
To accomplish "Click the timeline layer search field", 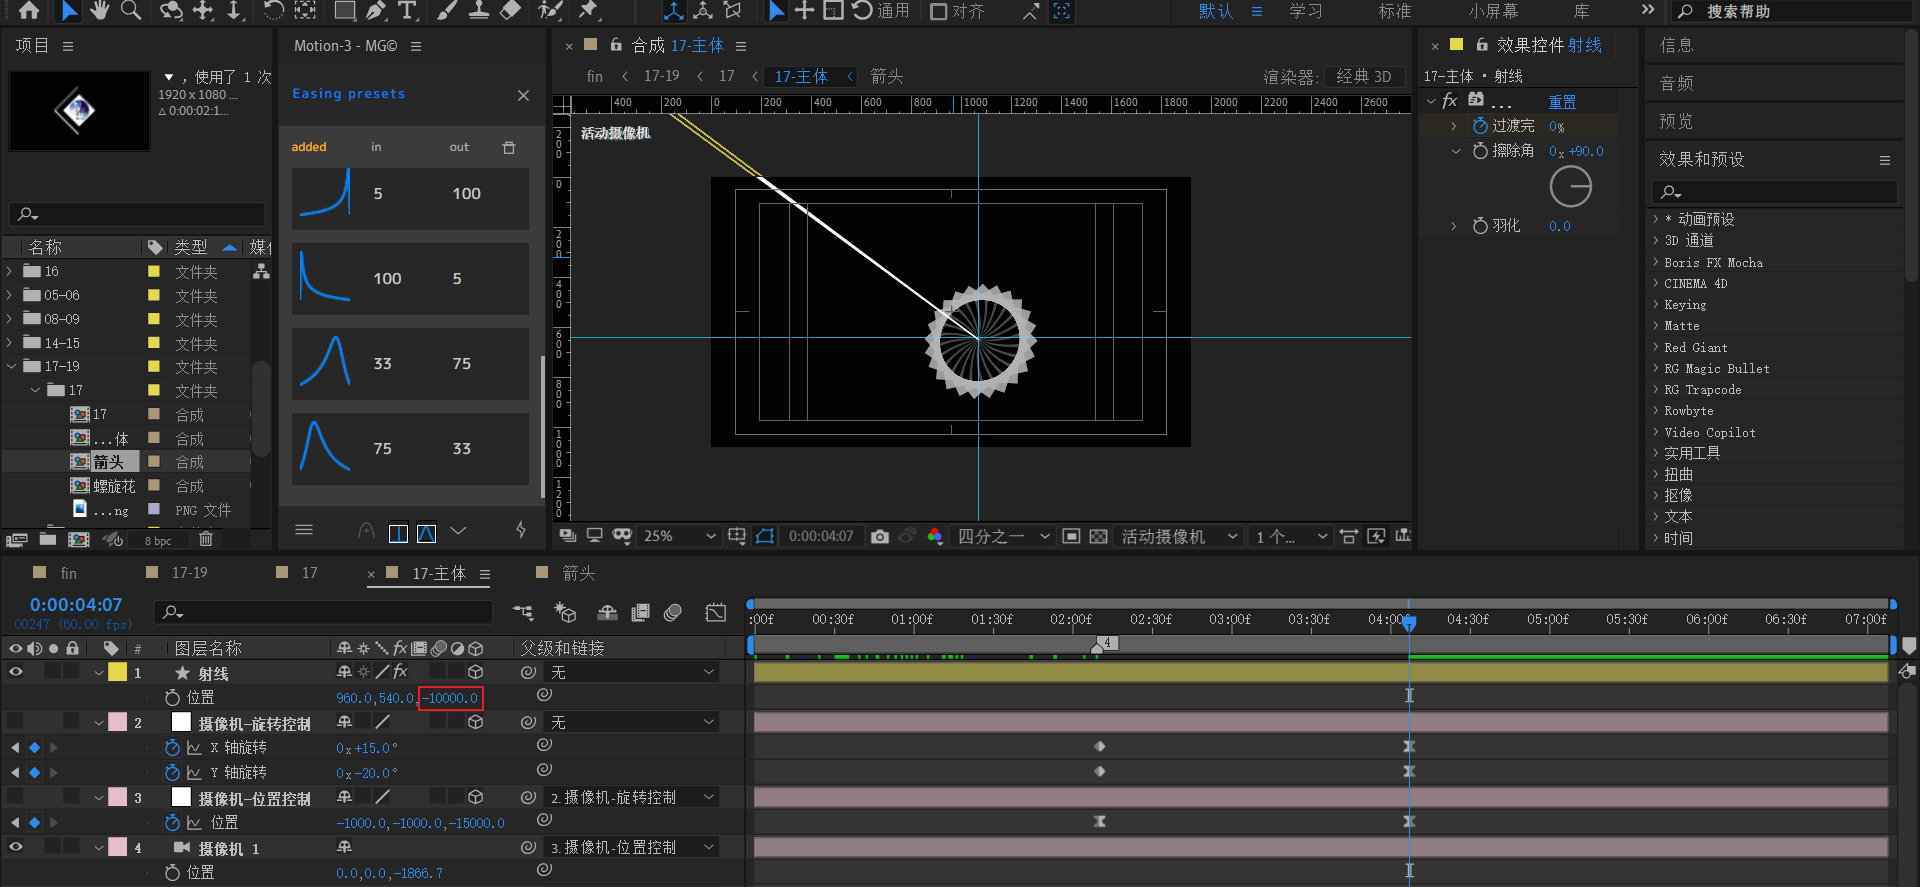I will click(324, 612).
